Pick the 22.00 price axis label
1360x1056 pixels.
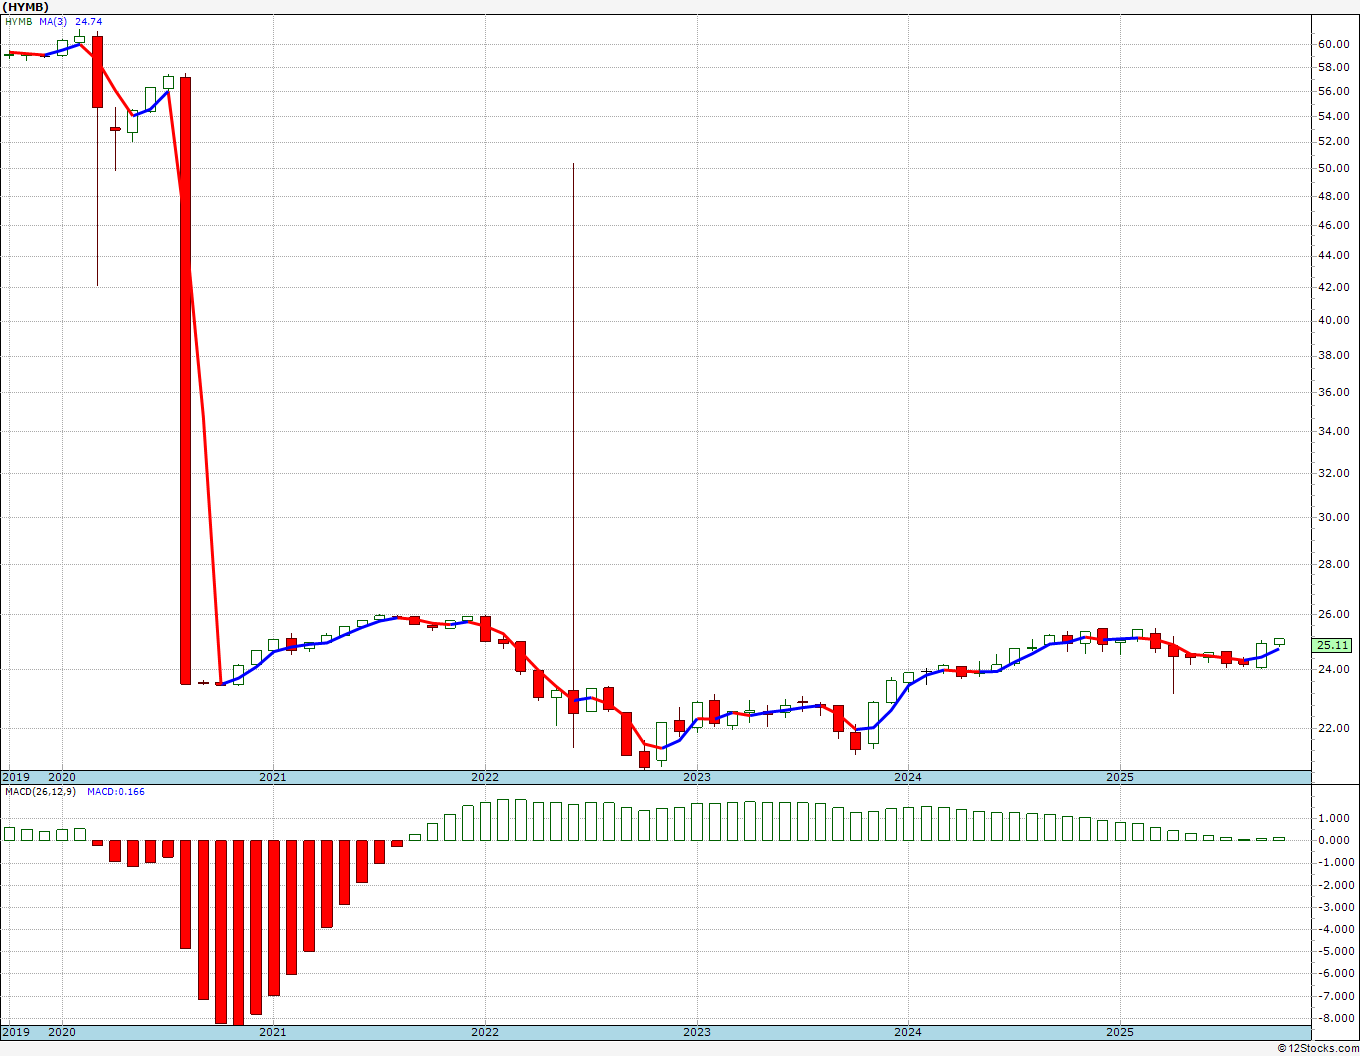click(1334, 728)
